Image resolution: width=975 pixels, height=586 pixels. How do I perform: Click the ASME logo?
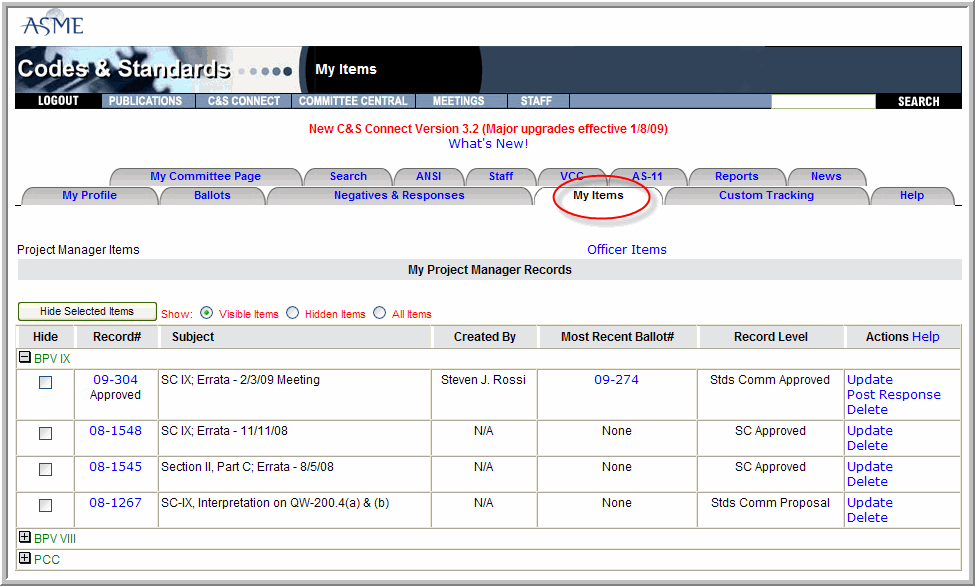52,24
